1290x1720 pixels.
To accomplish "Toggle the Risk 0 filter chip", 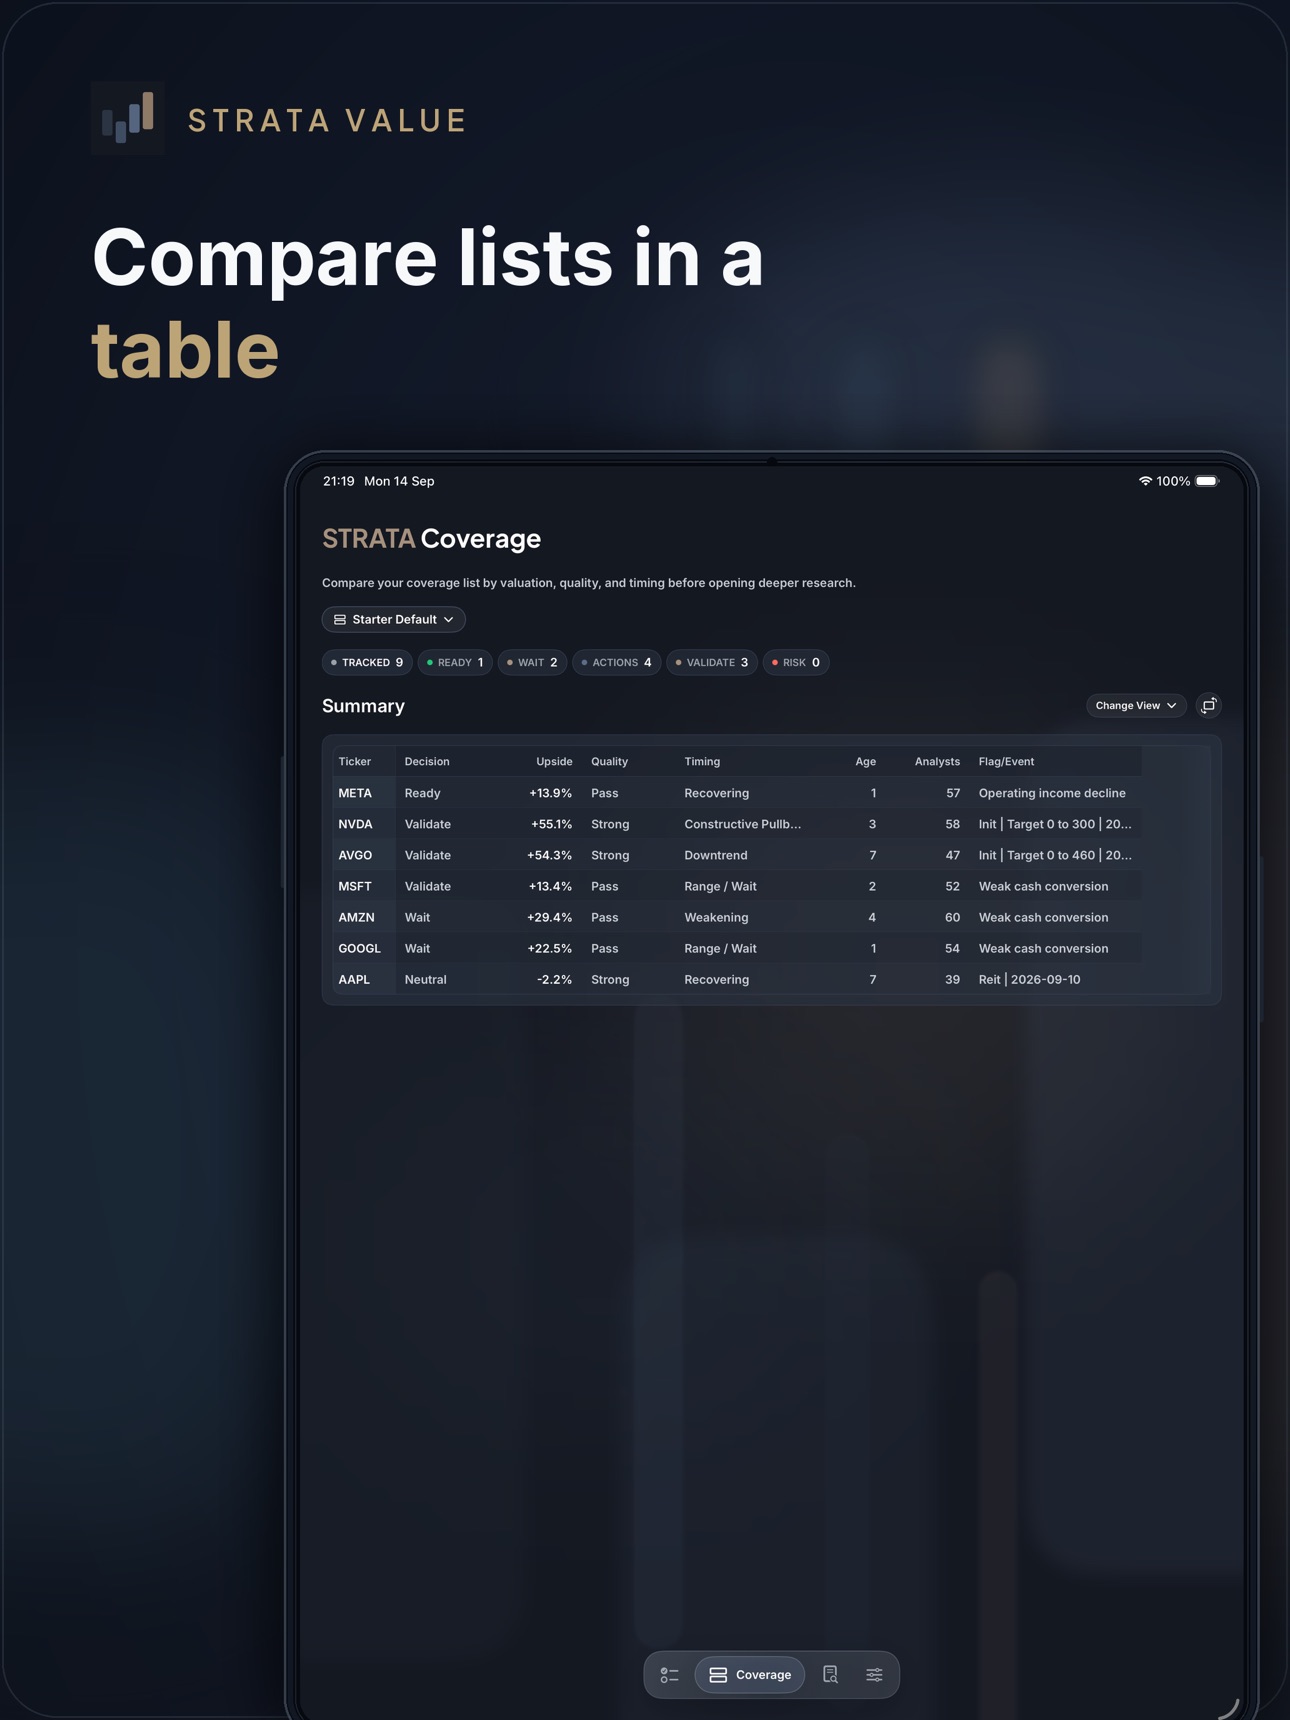I will [796, 663].
